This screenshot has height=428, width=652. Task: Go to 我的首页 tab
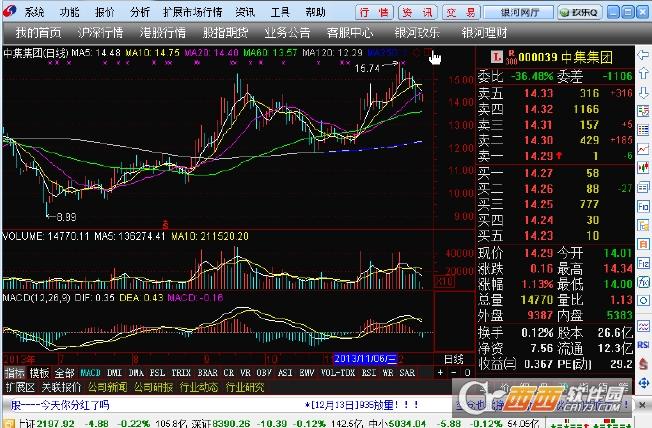click(38, 32)
